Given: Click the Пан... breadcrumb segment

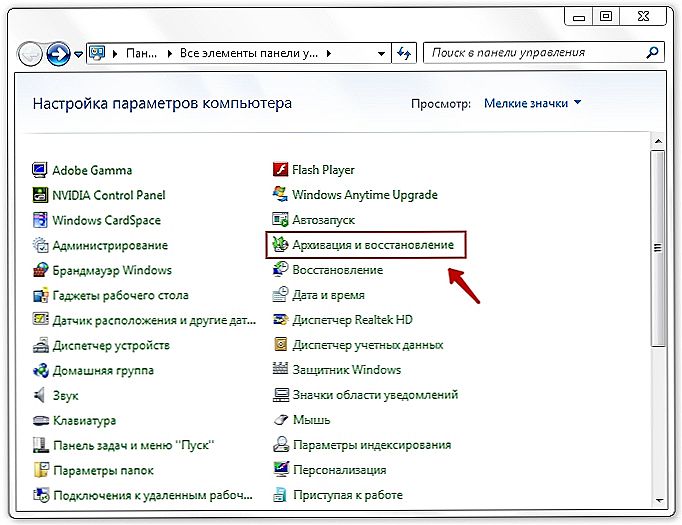Looking at the screenshot, I should 141,54.
